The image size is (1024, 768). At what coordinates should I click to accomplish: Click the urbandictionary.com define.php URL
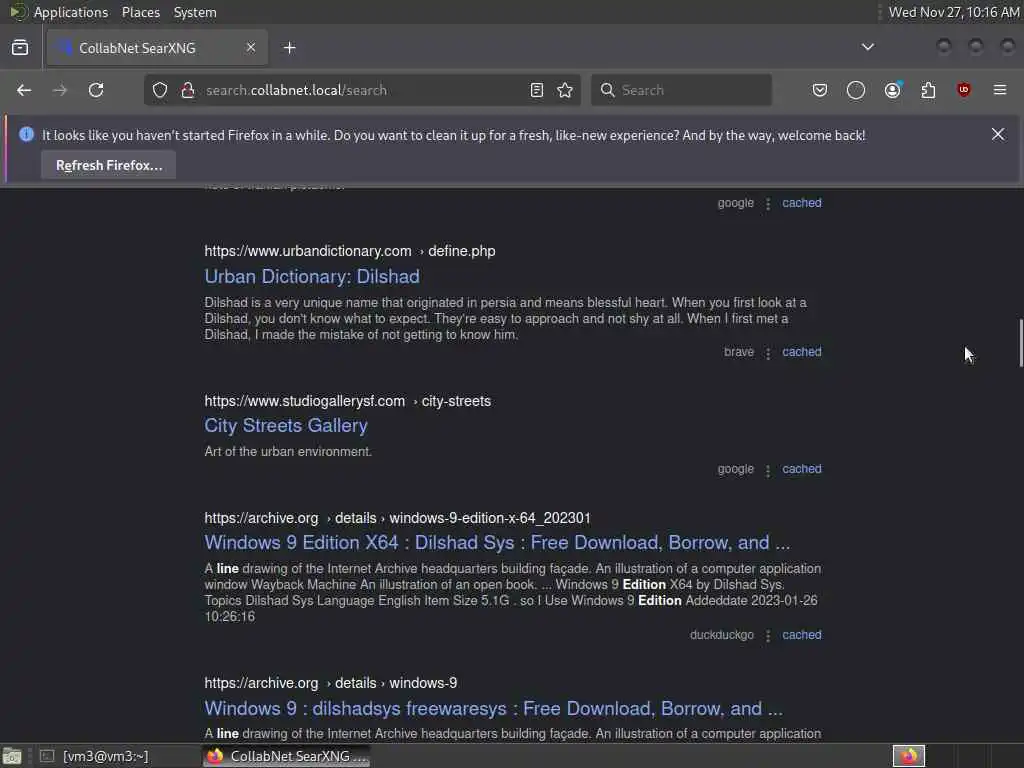click(x=349, y=251)
